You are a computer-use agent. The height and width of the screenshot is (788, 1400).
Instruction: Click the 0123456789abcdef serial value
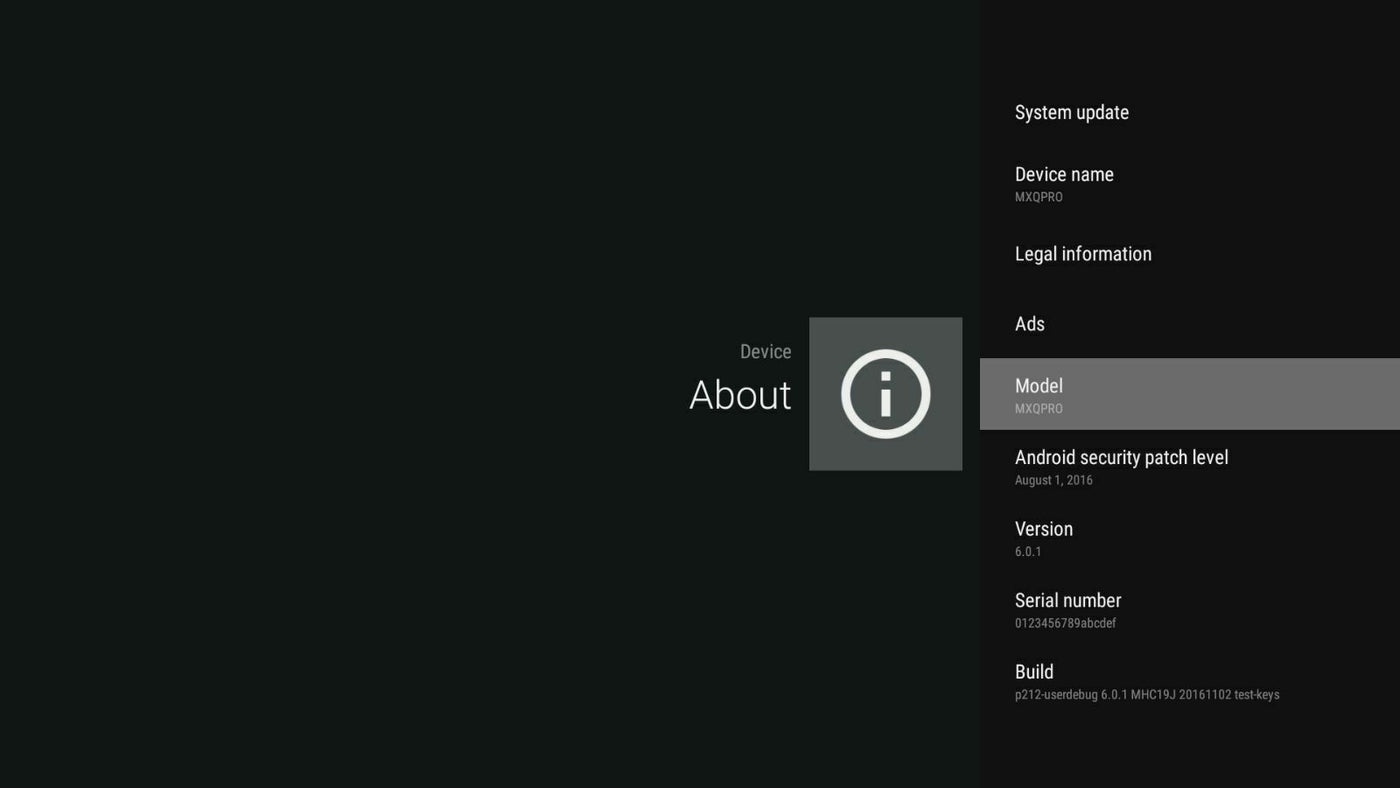(x=1064, y=624)
